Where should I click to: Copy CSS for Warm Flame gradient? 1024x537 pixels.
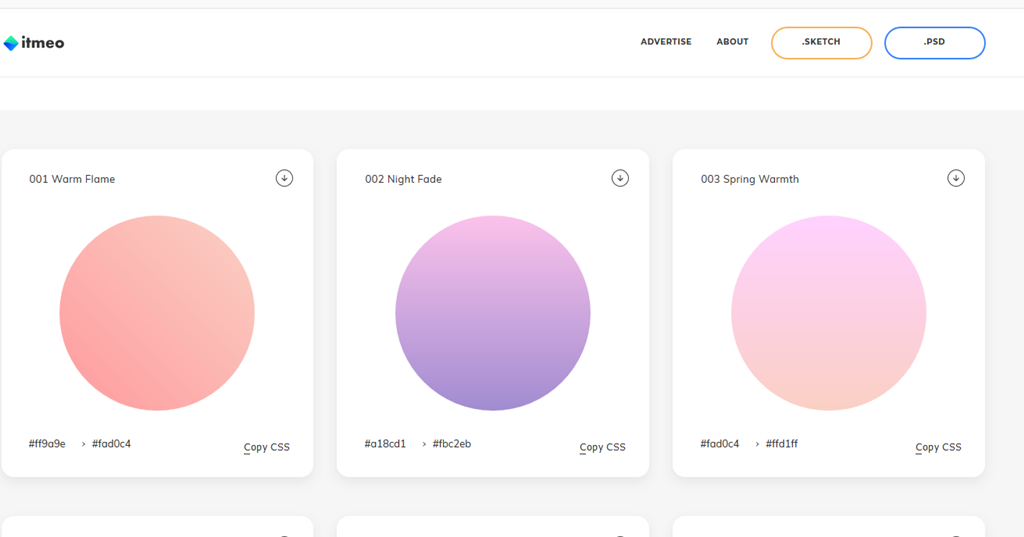point(267,447)
